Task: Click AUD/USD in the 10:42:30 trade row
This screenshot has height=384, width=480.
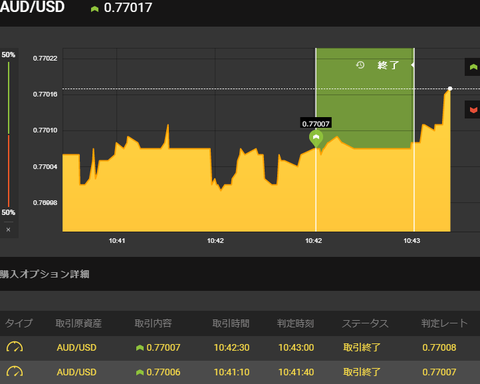Action: click(76, 348)
